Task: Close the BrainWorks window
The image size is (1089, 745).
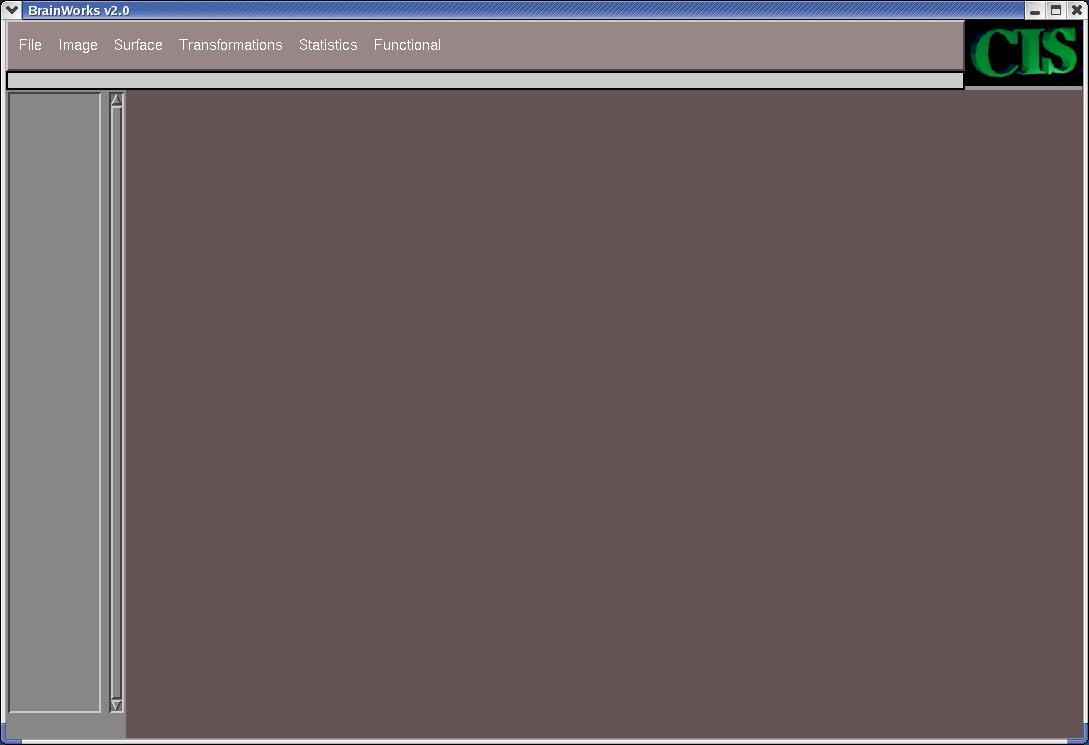Action: [1076, 10]
